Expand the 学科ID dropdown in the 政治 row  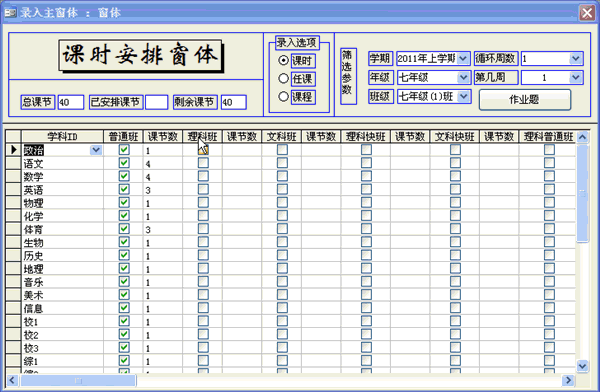96,150
